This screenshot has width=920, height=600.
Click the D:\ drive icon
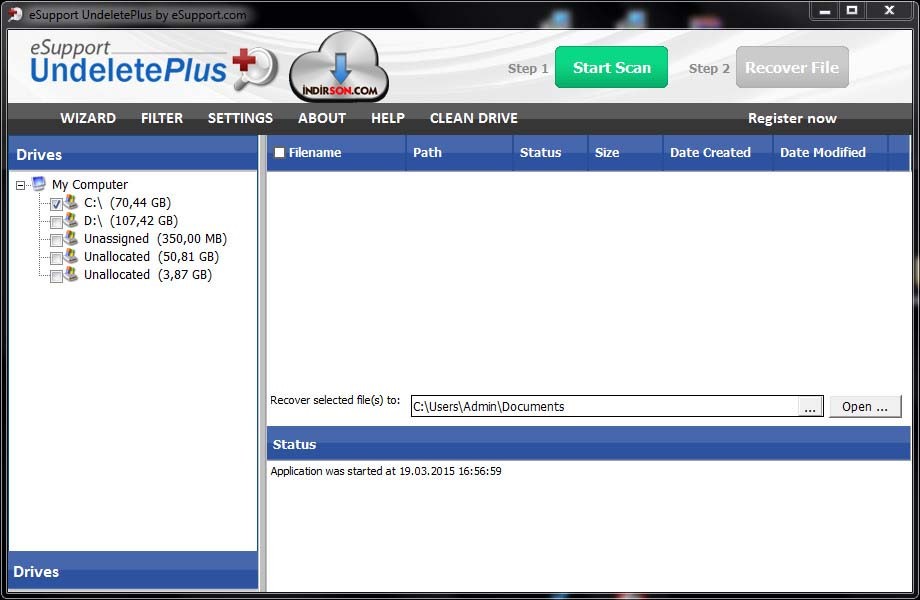click(71, 220)
